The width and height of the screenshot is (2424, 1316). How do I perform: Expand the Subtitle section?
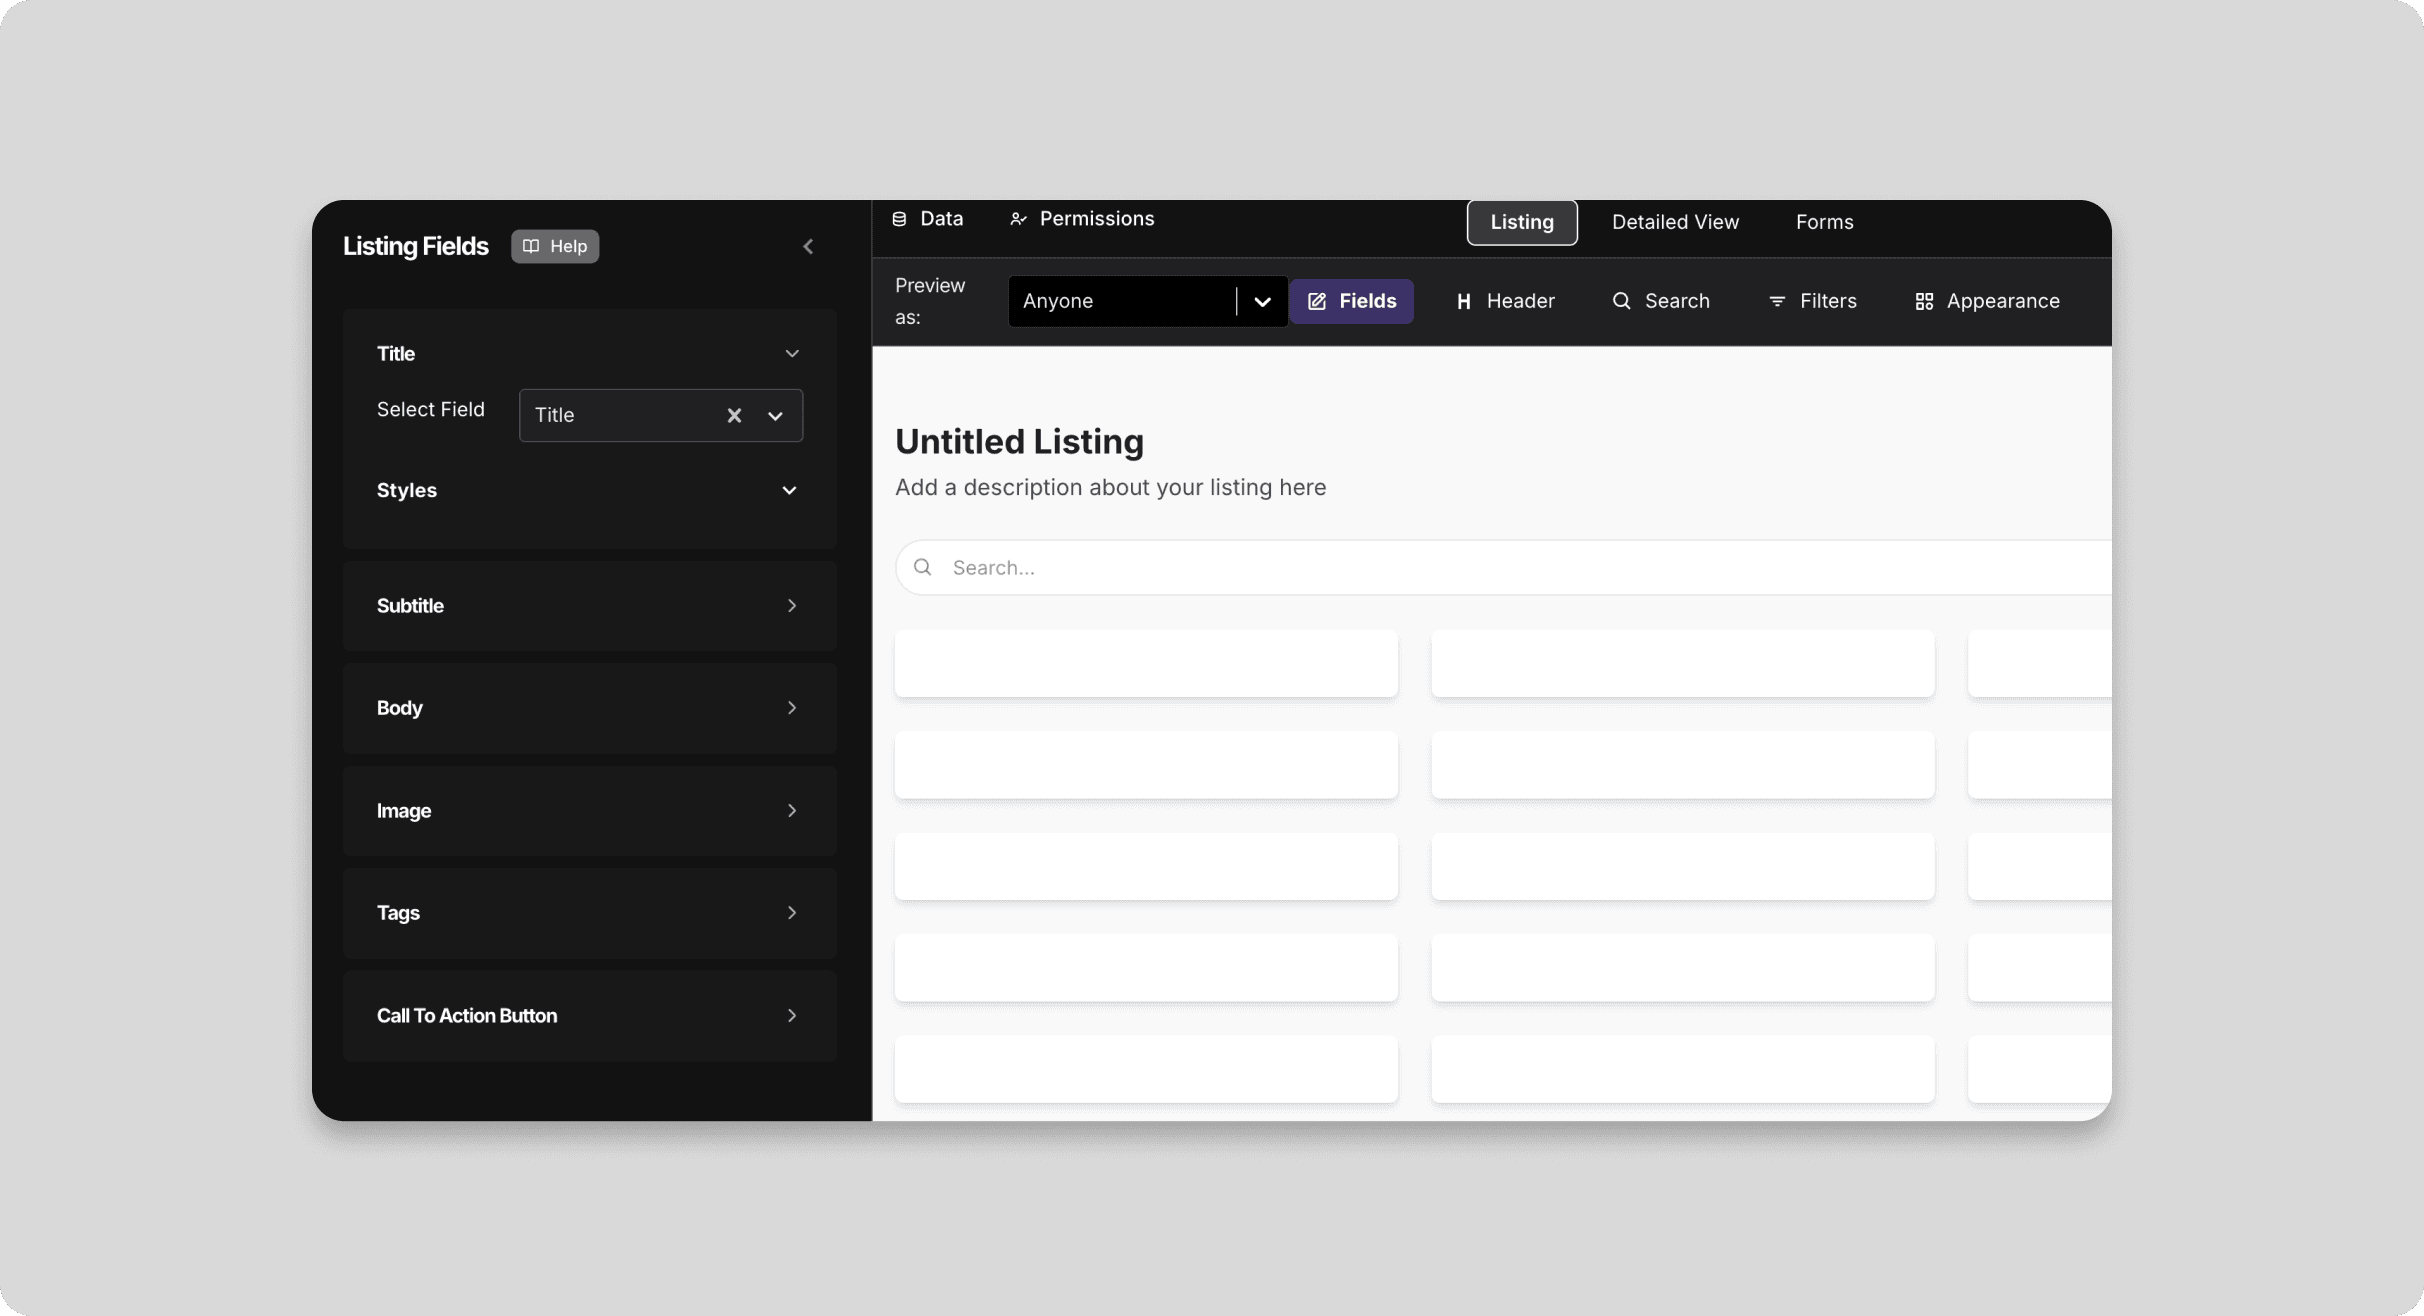(590, 606)
